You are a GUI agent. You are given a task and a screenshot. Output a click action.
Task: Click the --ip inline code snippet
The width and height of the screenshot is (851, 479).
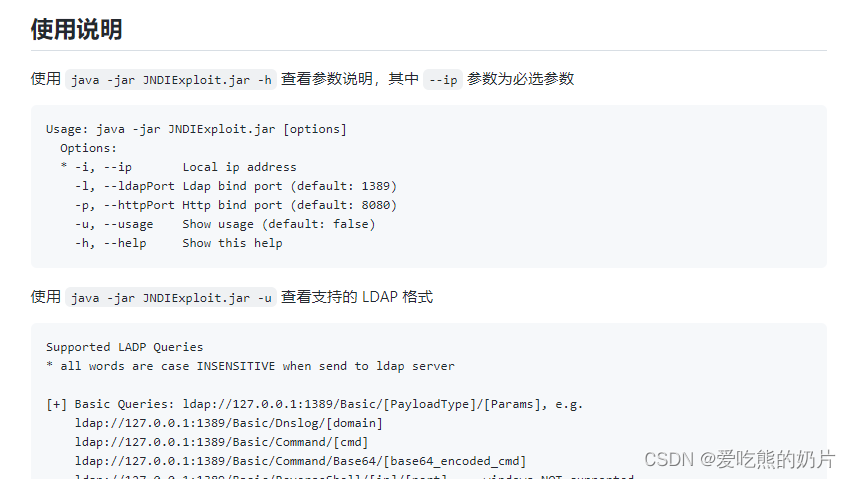click(443, 80)
